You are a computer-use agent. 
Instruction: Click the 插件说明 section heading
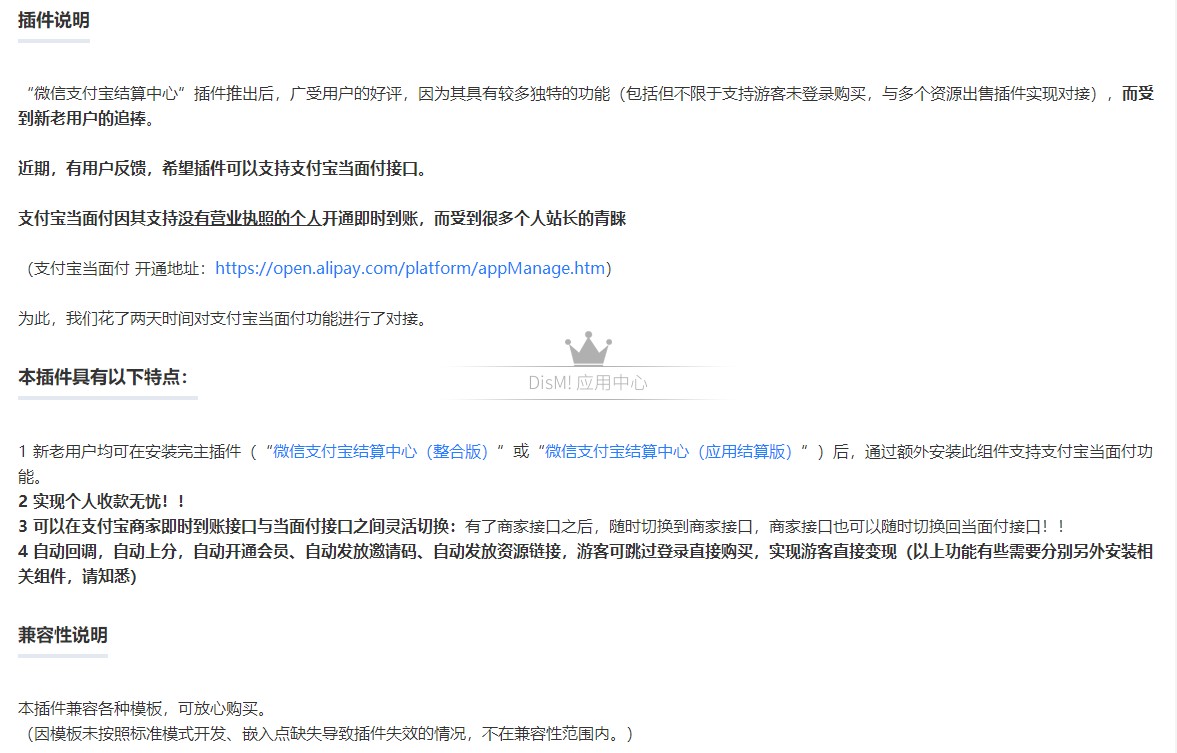(53, 19)
